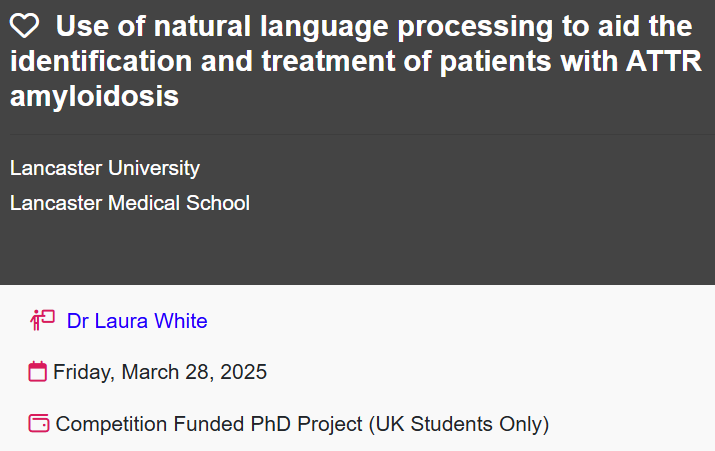
Task: Save project with the heart icon
Action: pos(25,26)
